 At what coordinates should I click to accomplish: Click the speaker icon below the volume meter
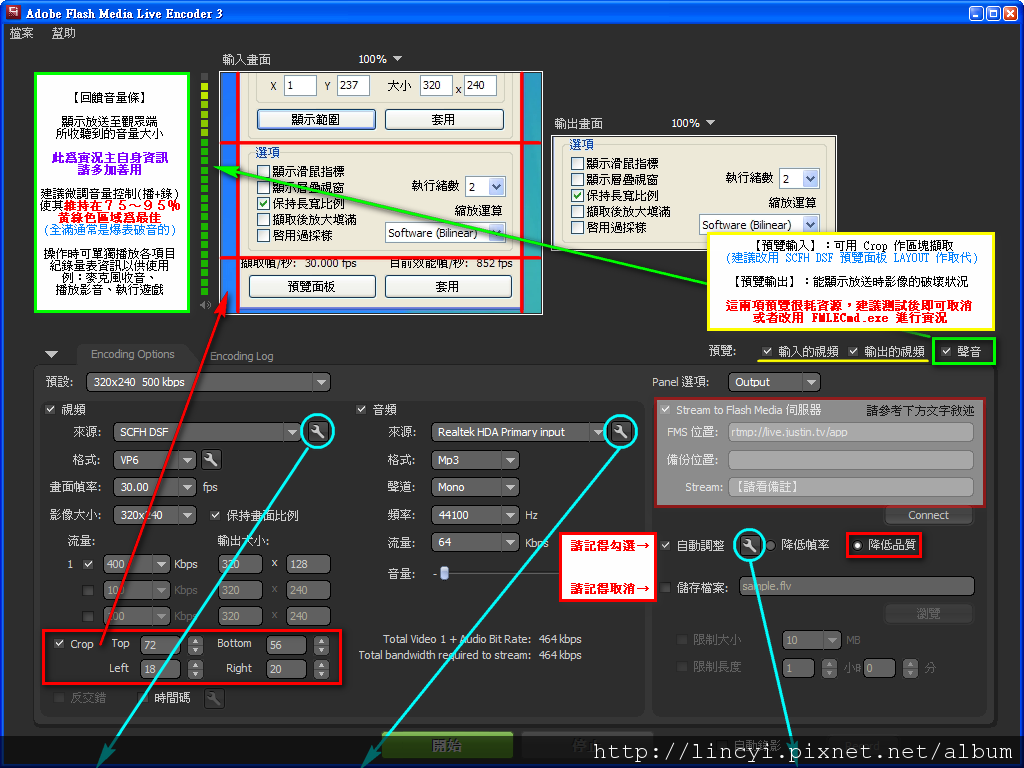pyautogui.click(x=205, y=305)
